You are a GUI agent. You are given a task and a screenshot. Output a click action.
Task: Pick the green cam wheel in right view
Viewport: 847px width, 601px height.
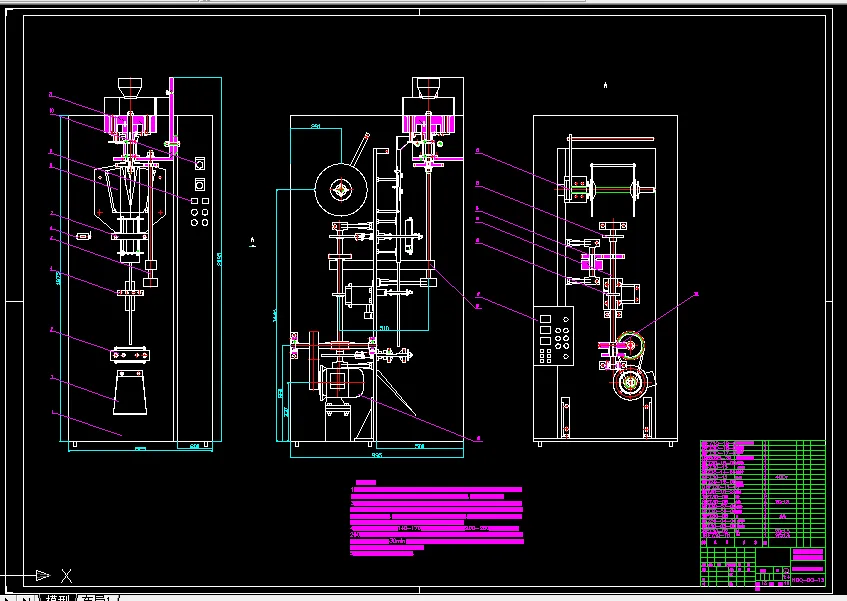tap(631, 345)
